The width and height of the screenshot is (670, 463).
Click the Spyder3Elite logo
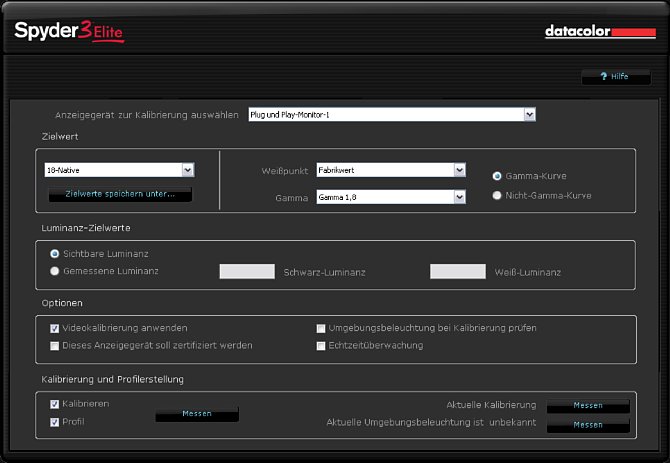point(69,32)
